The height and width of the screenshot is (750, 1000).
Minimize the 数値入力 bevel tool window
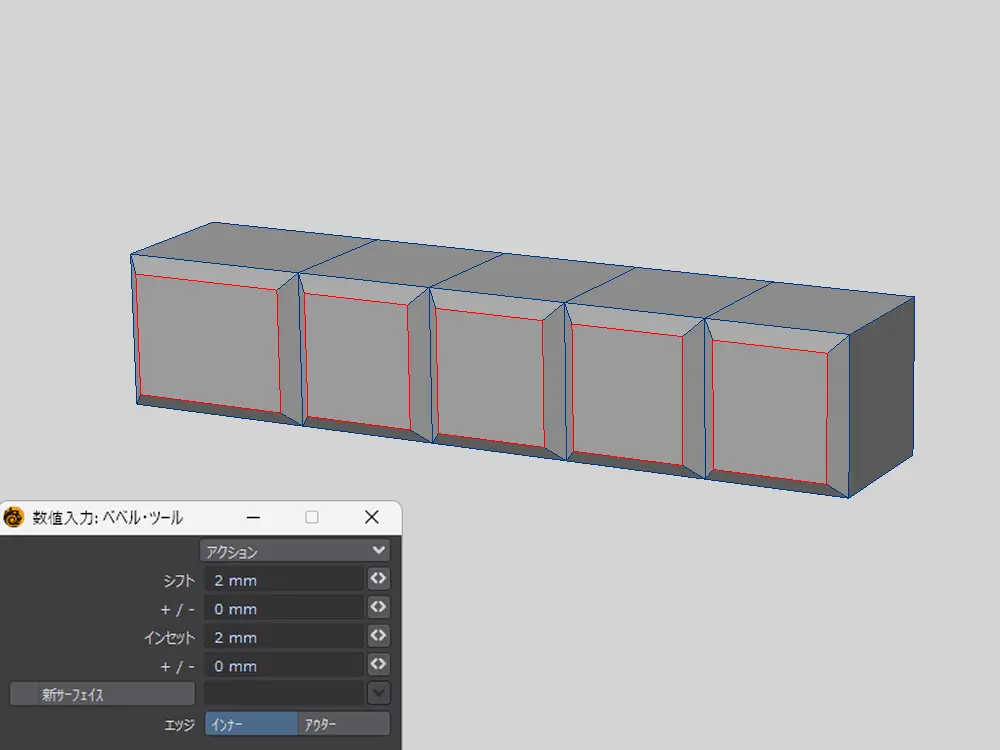(x=253, y=517)
